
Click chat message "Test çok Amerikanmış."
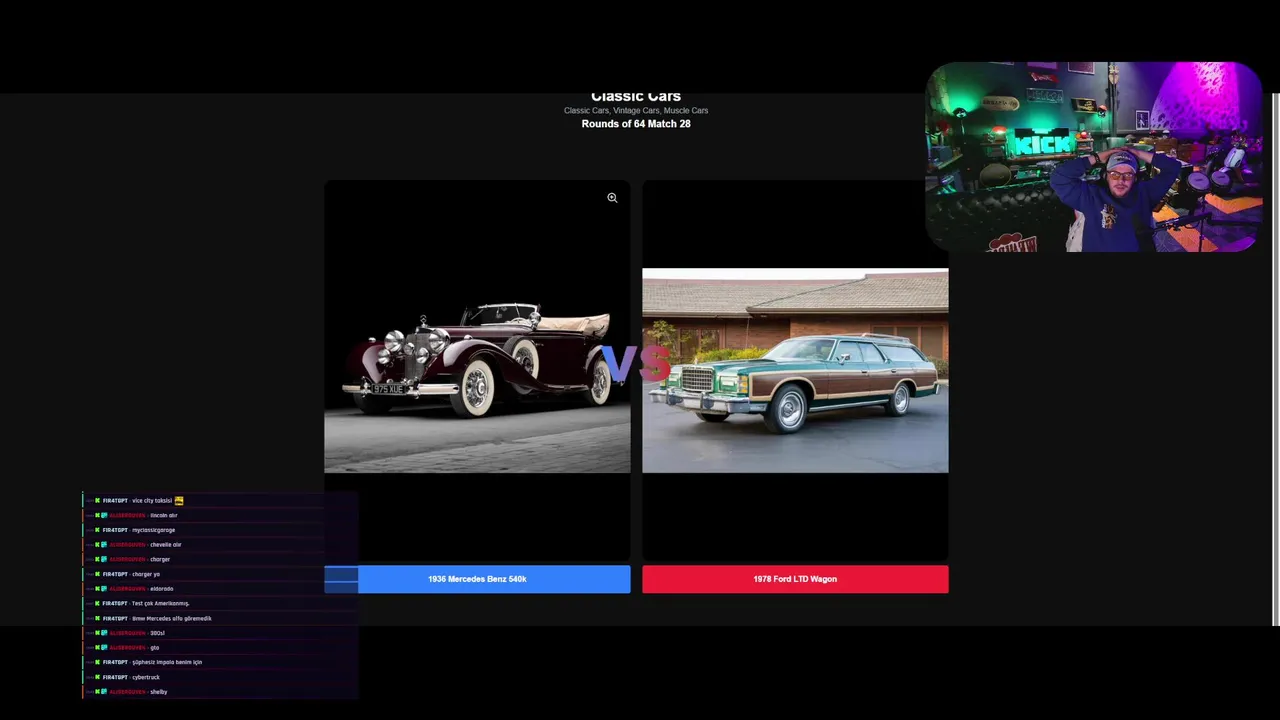[x=160, y=603]
